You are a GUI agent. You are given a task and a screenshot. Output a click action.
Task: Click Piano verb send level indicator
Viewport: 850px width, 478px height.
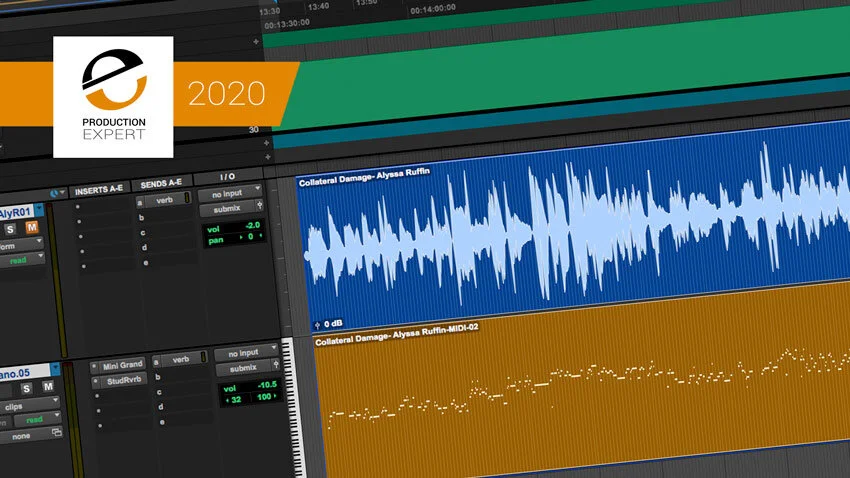pyautogui.click(x=203, y=357)
